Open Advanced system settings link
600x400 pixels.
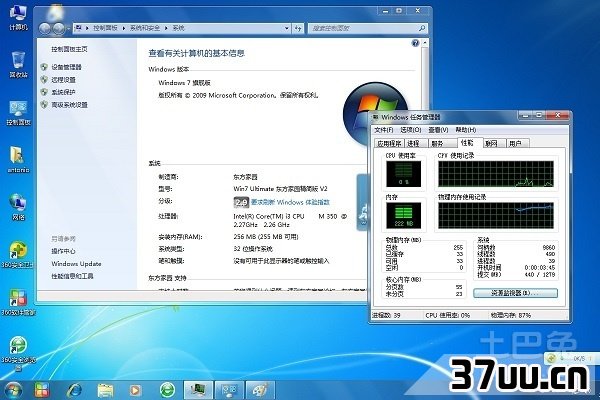pyautogui.click(x=69, y=104)
